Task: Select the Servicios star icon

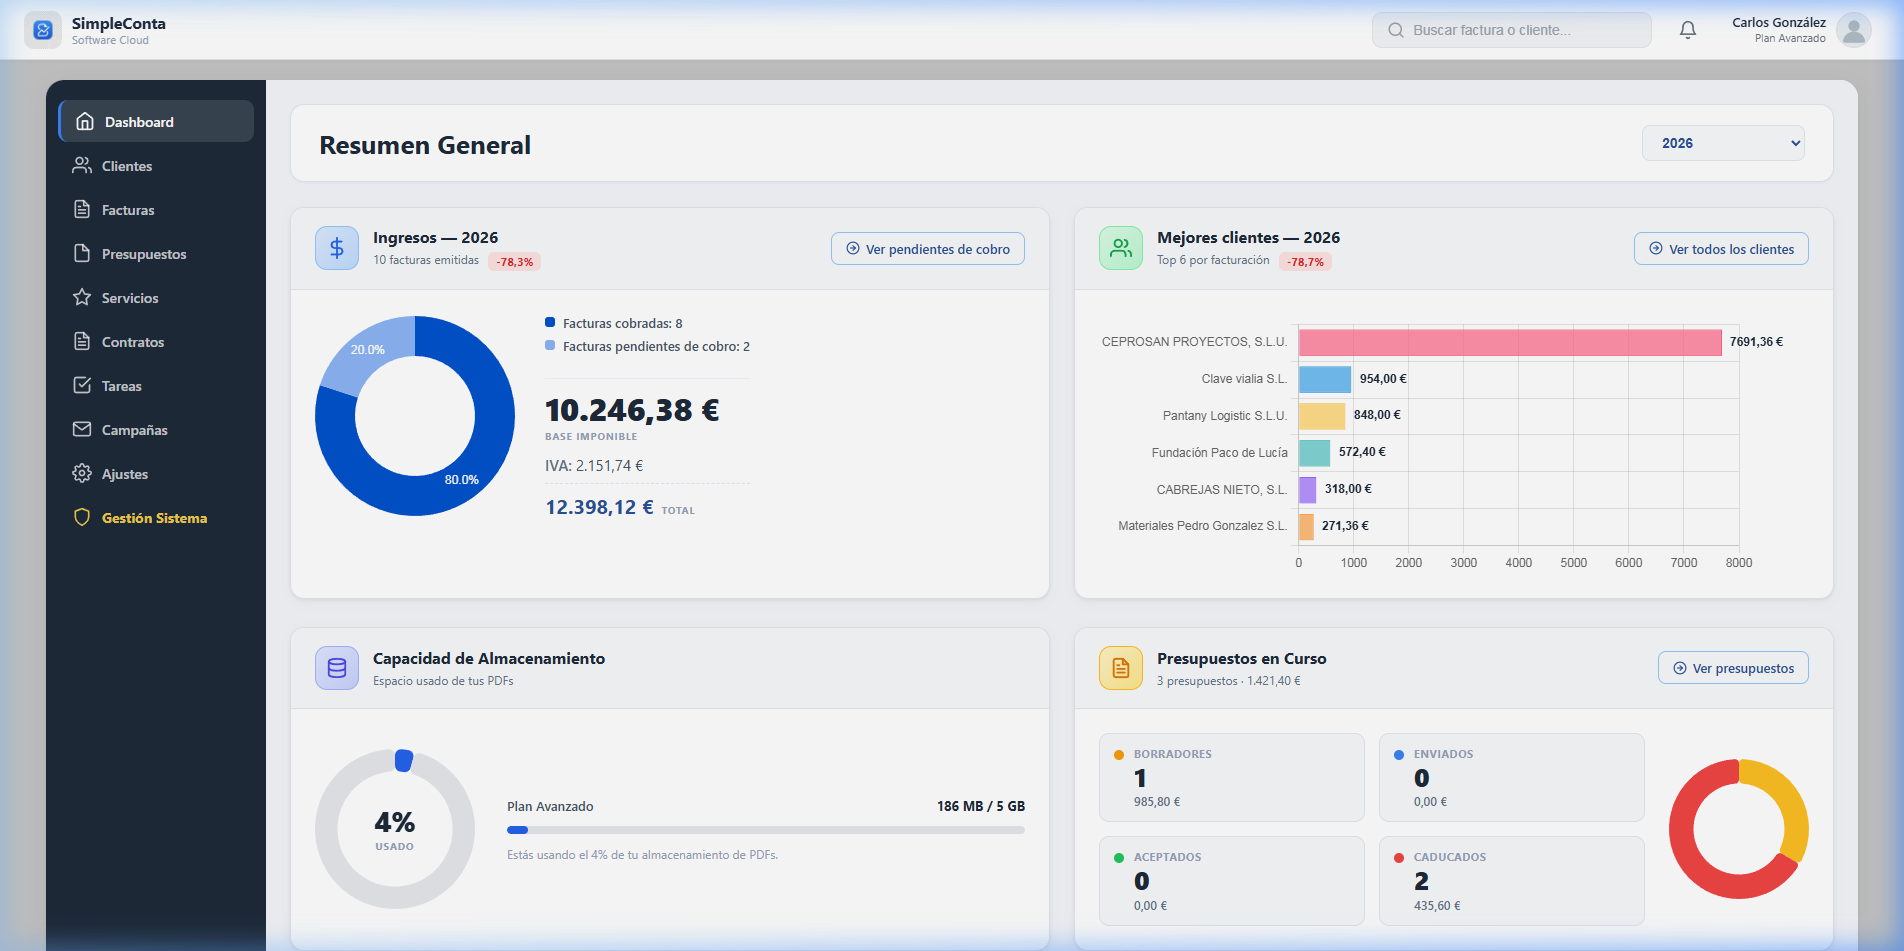Action: click(x=82, y=297)
